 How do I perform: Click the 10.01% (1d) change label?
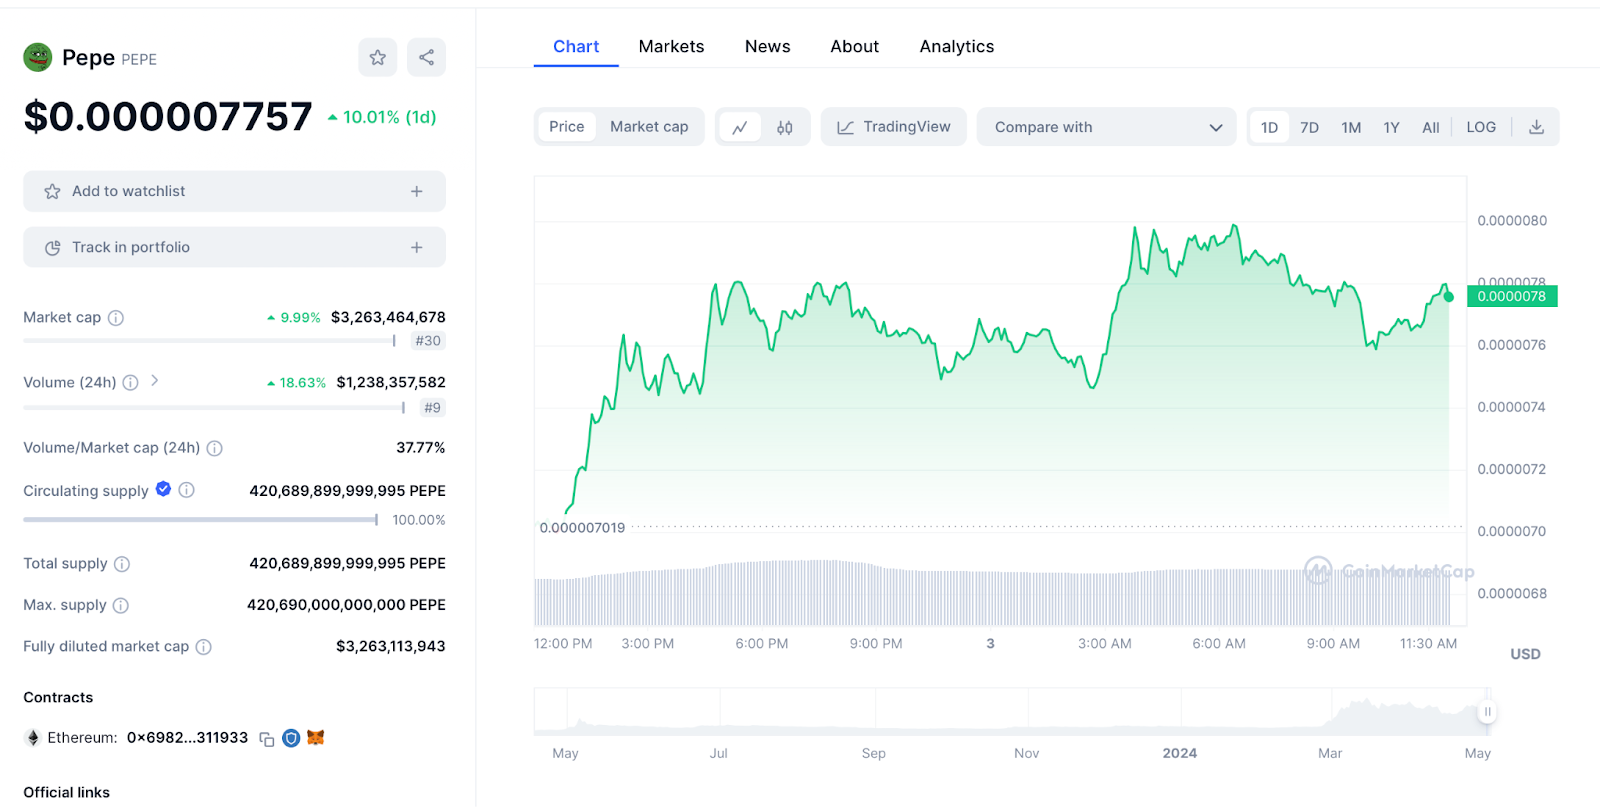coord(382,117)
